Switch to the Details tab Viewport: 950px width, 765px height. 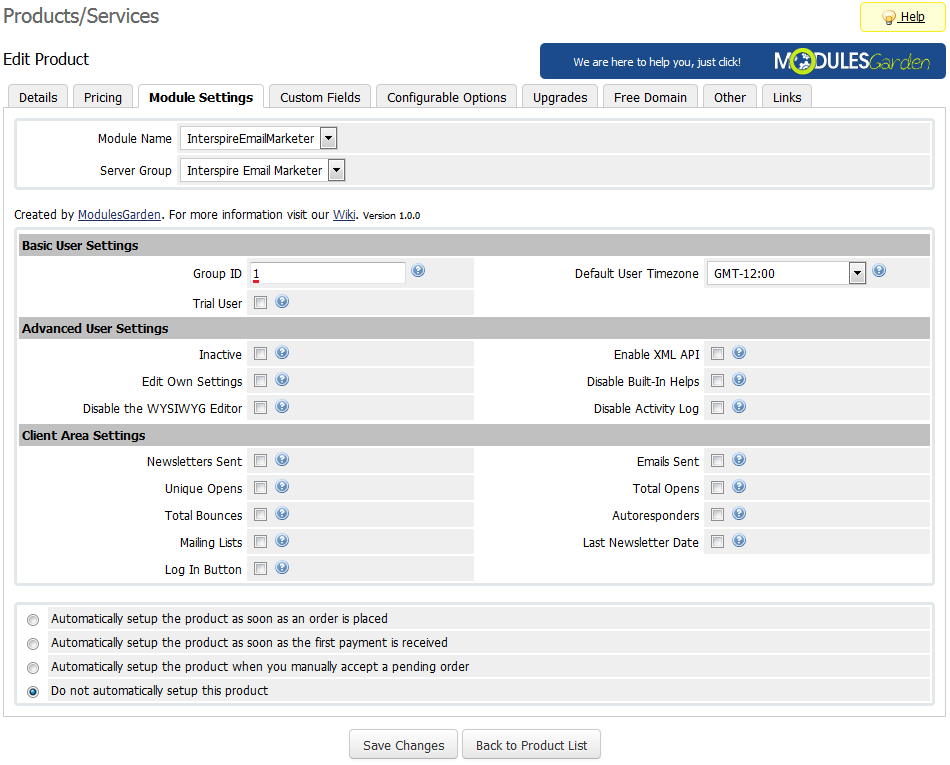tap(38, 97)
